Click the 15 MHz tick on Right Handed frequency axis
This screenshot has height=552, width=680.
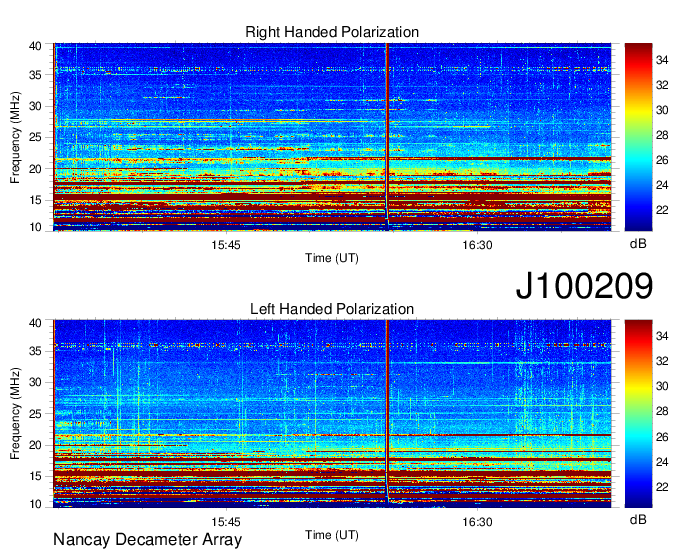(x=35, y=200)
